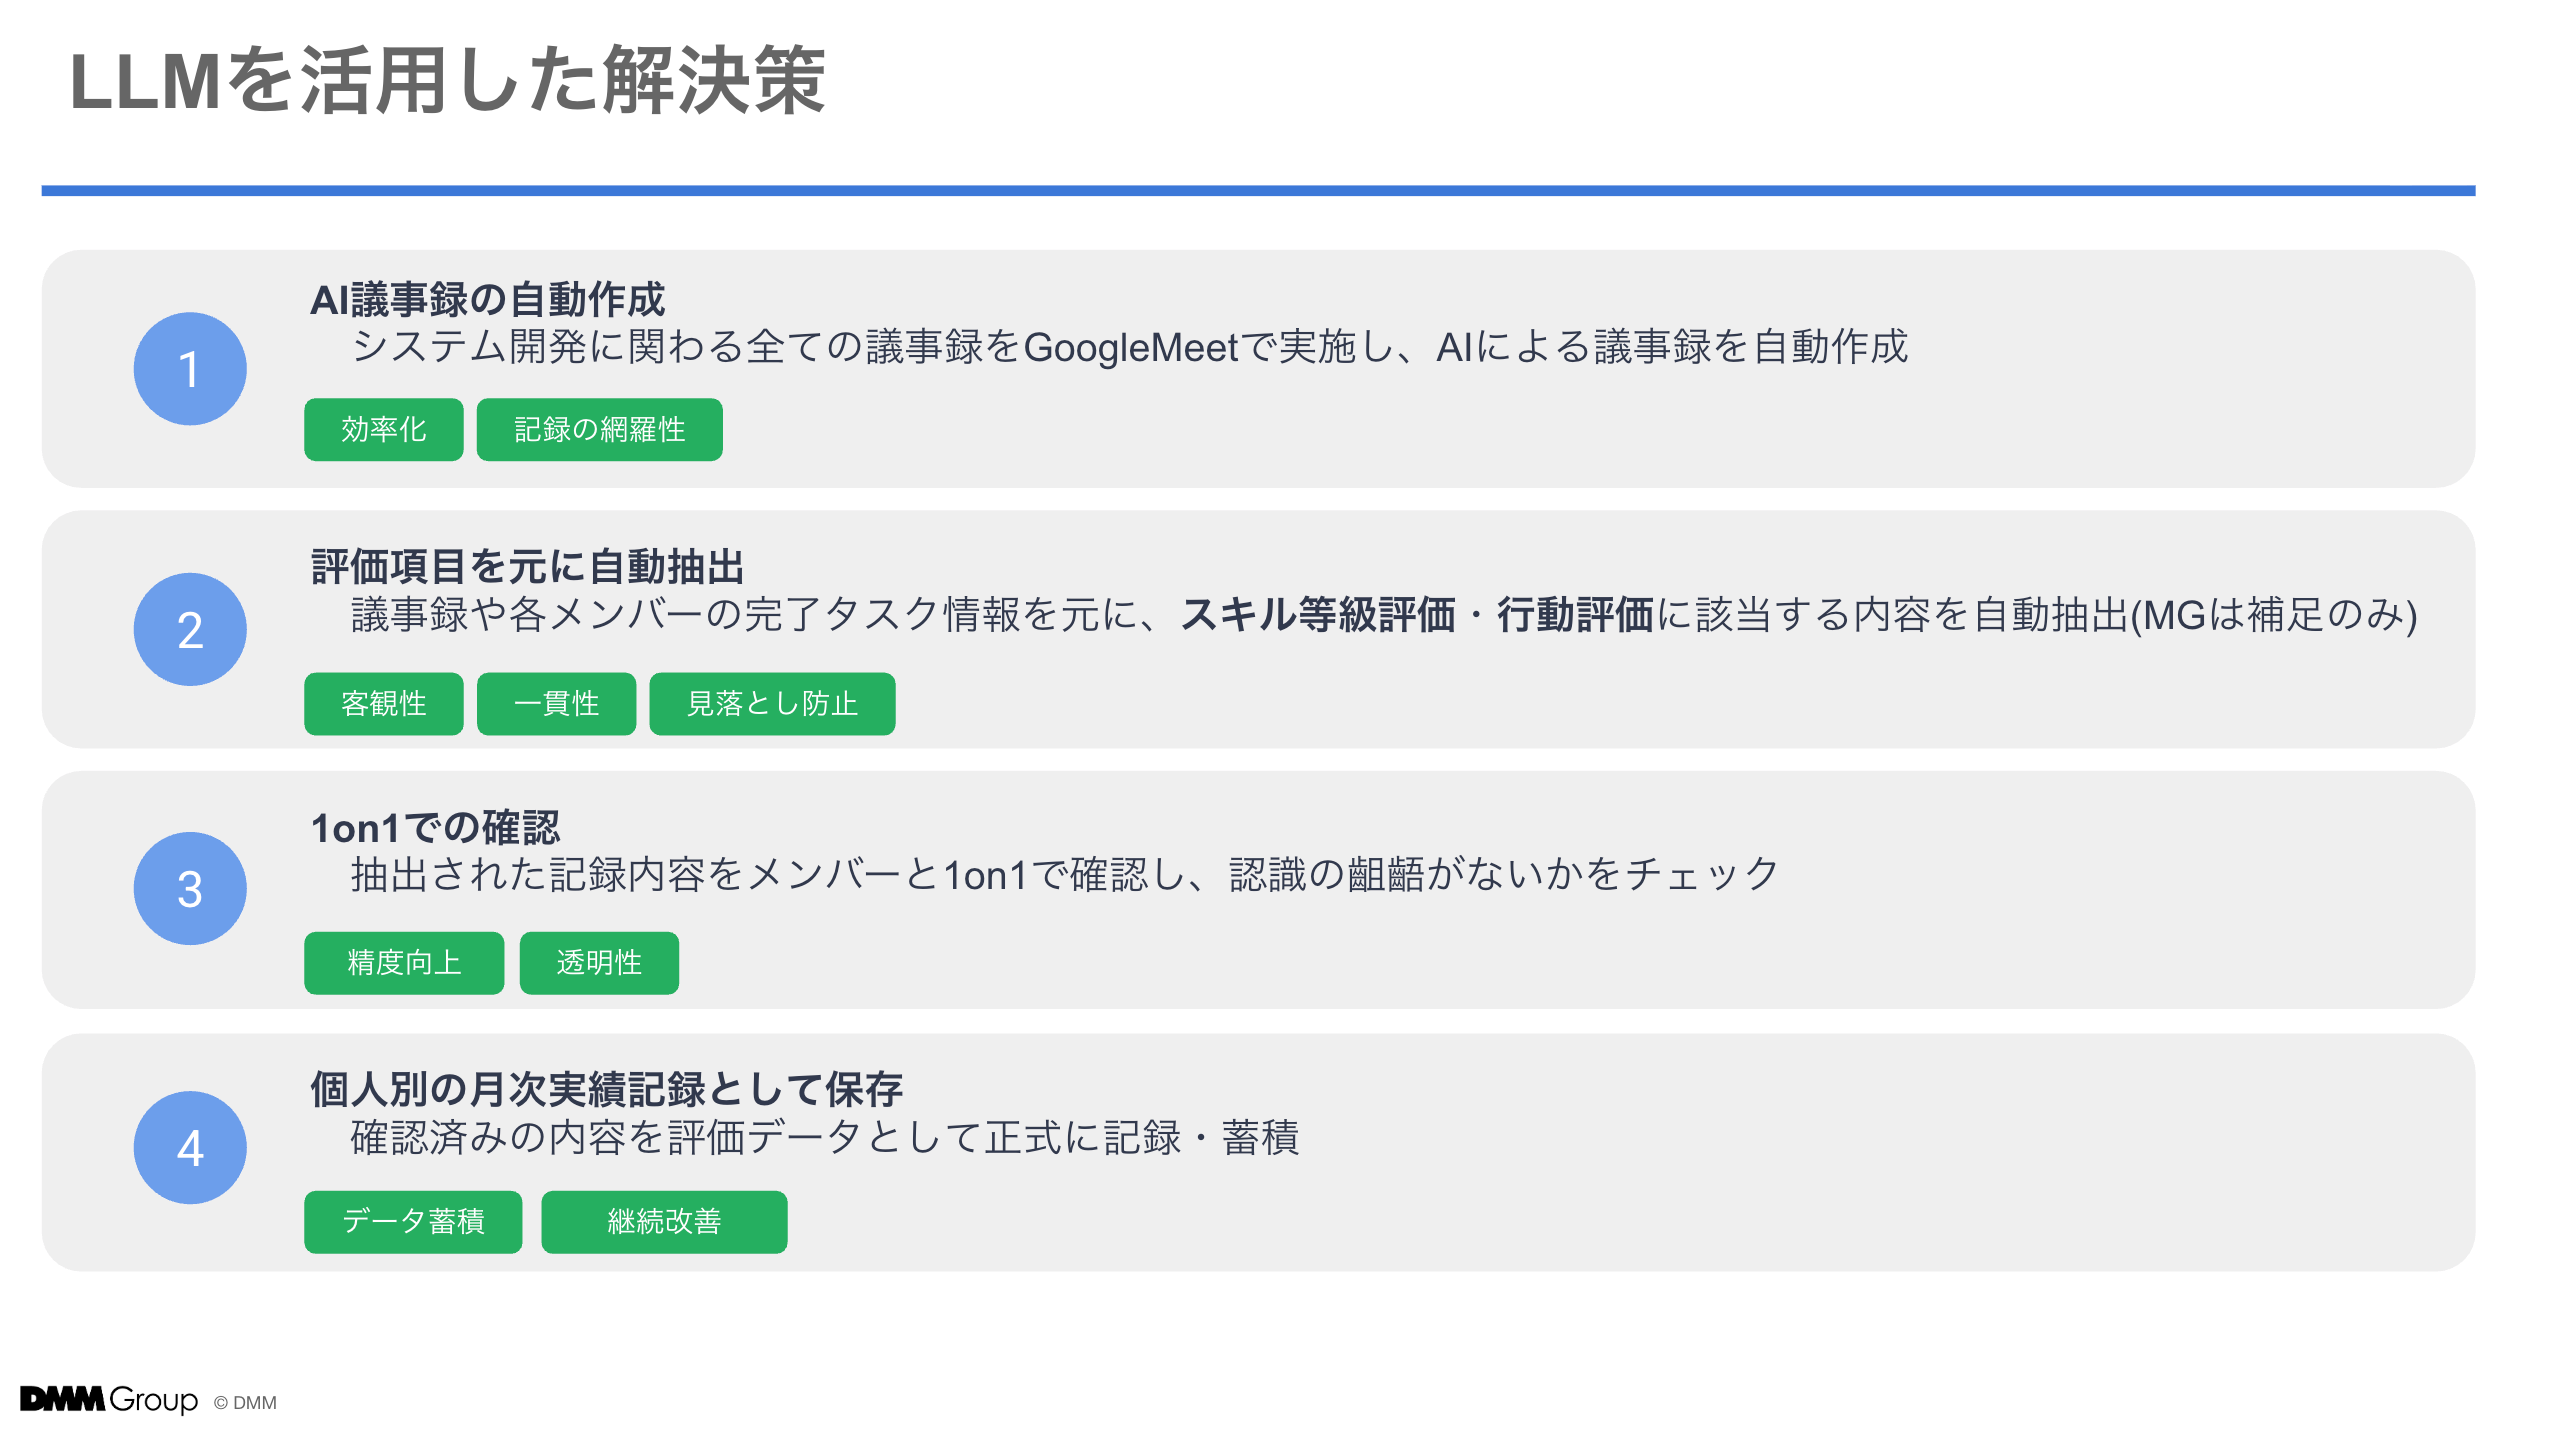
Task: Click the DMM Group logo
Action: point(110,1400)
